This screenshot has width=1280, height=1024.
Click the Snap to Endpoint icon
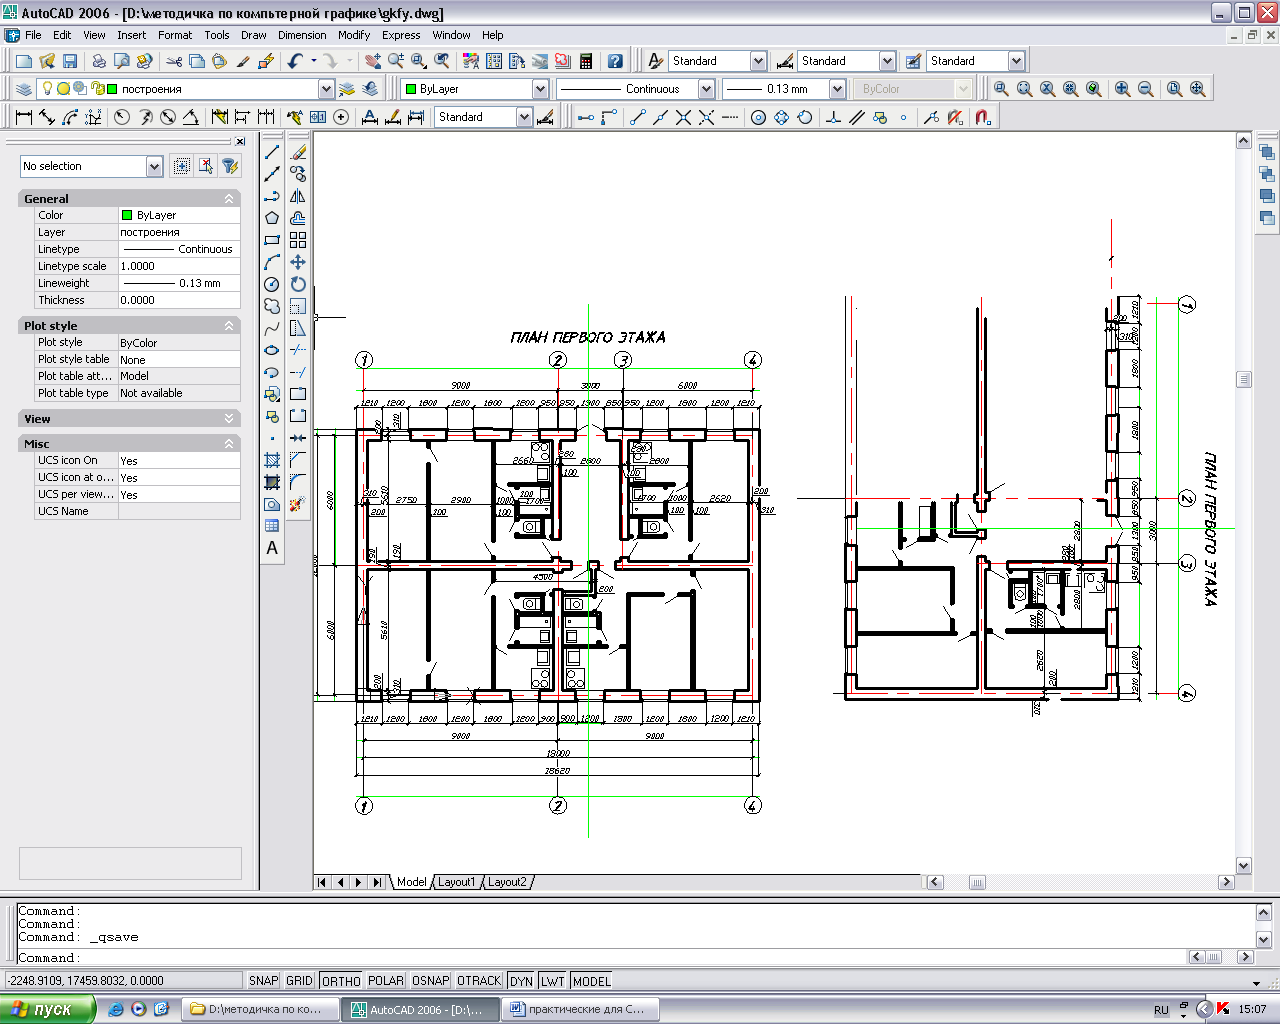pos(638,117)
